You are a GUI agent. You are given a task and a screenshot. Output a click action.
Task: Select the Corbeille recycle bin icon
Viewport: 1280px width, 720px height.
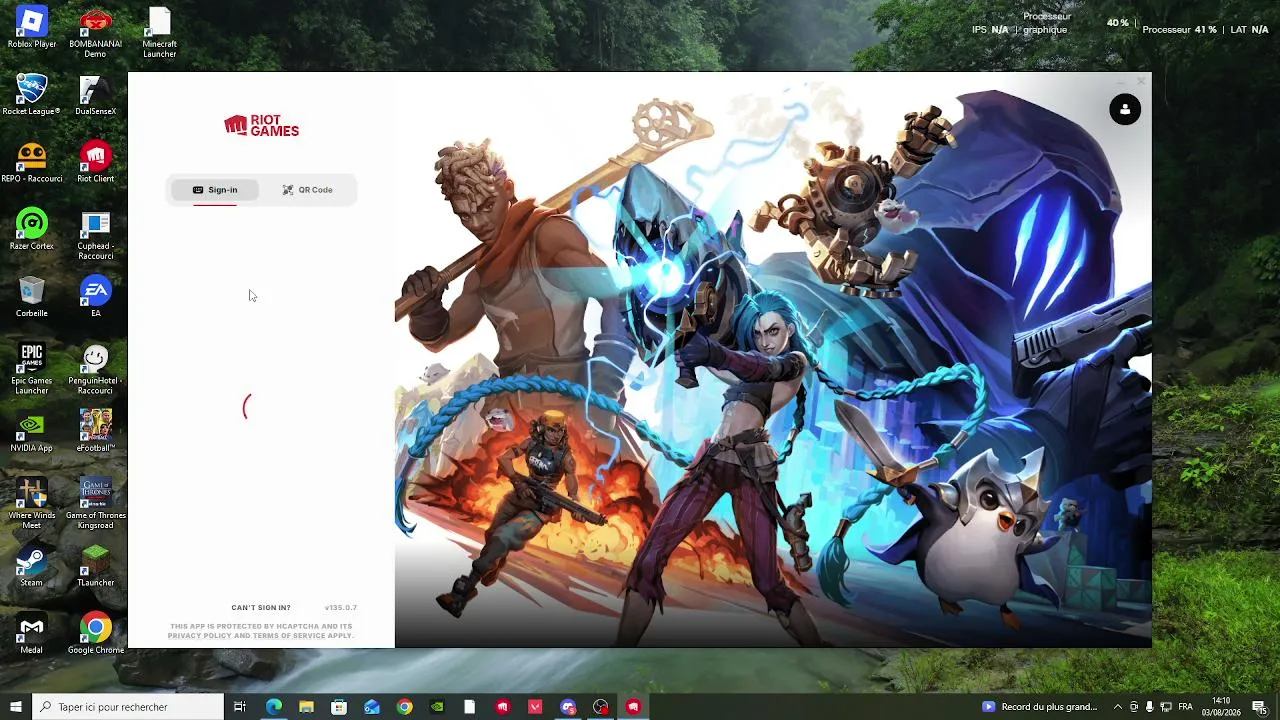pos(32,296)
